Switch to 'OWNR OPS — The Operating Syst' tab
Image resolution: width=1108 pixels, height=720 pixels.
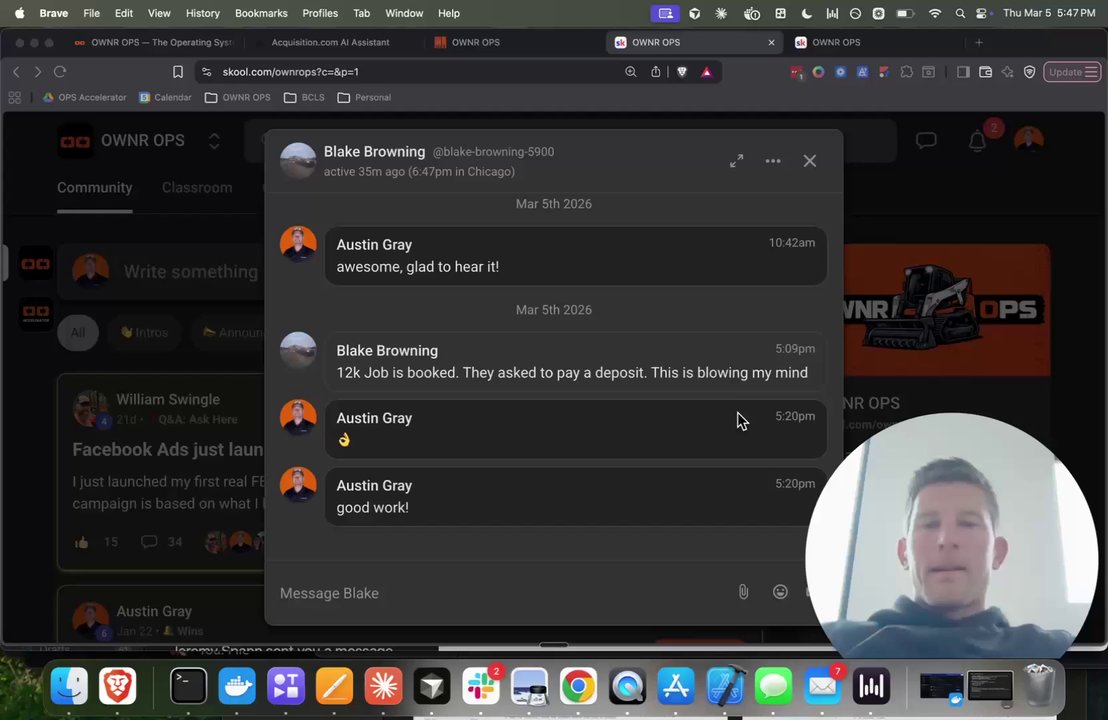(x=154, y=42)
